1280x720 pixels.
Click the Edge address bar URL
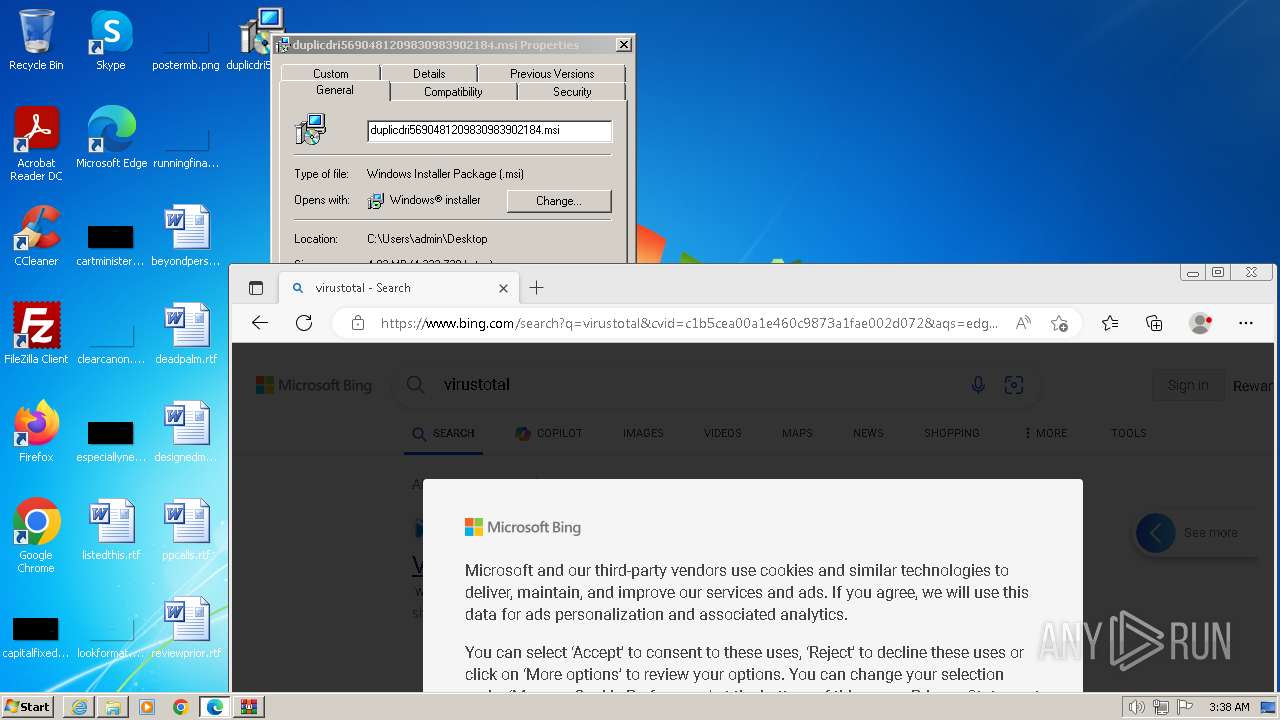click(x=689, y=323)
